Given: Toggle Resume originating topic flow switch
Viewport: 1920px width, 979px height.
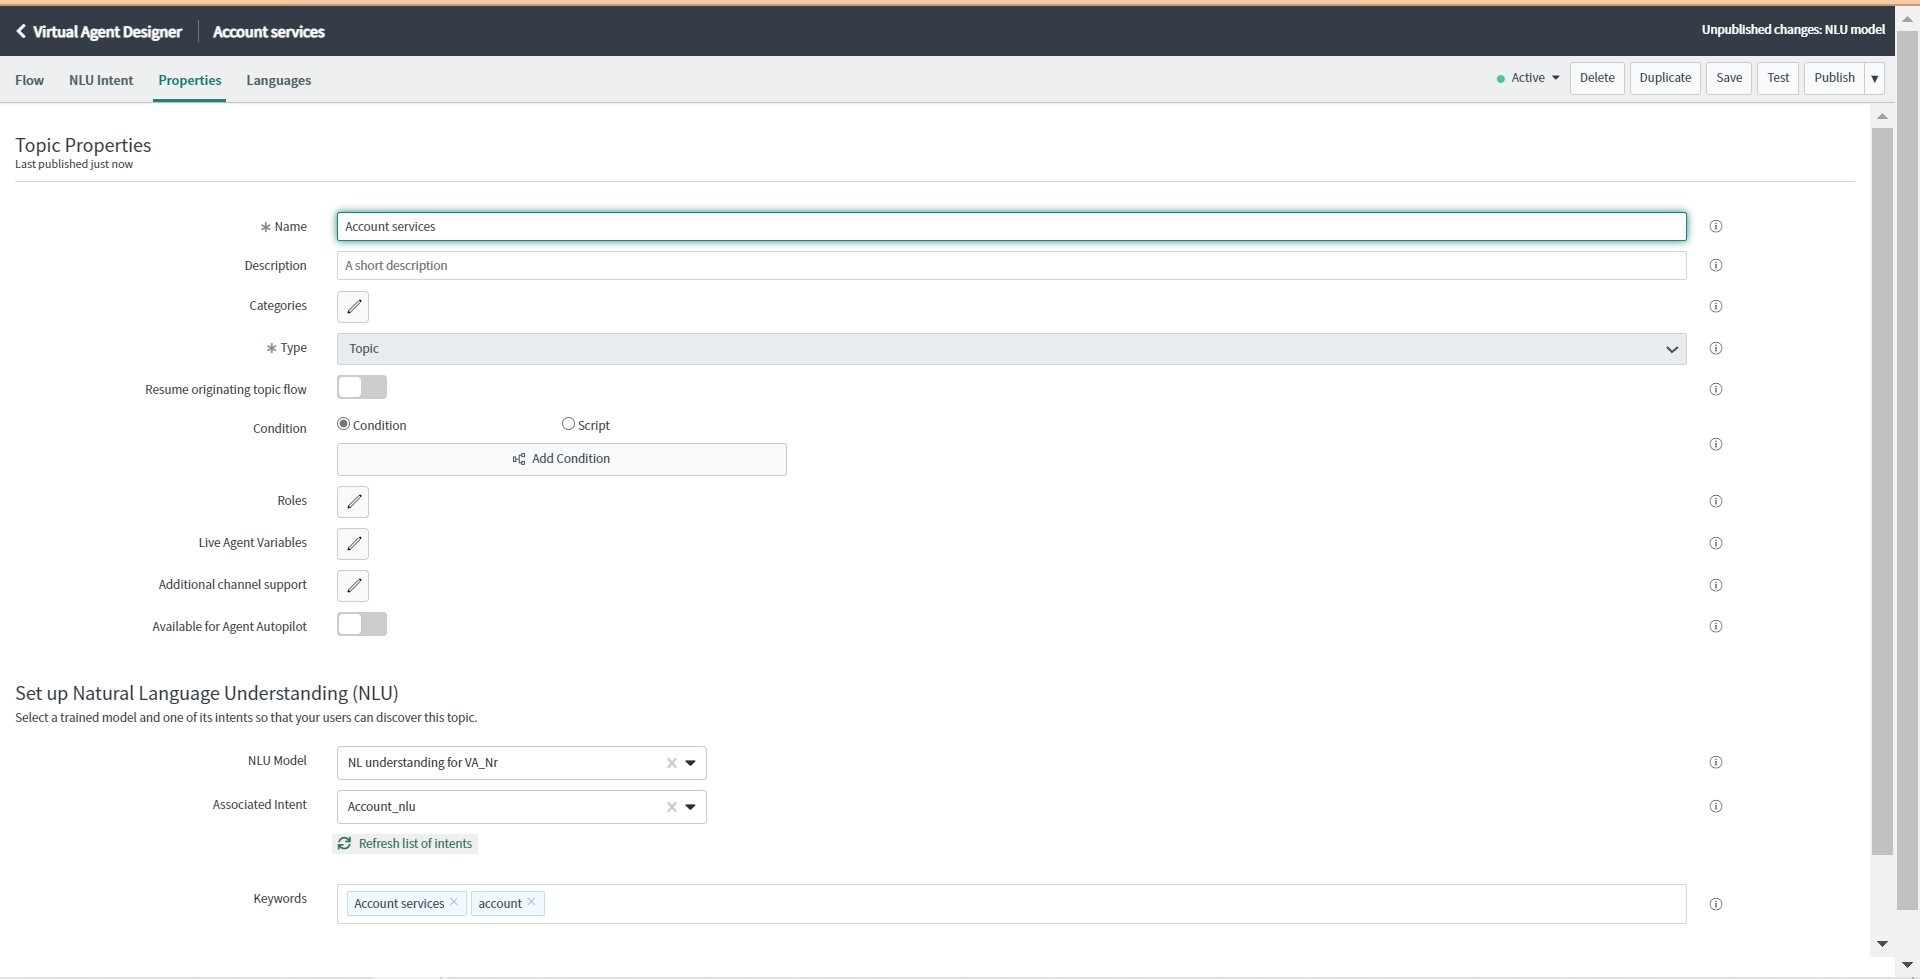Looking at the screenshot, I should (x=362, y=388).
